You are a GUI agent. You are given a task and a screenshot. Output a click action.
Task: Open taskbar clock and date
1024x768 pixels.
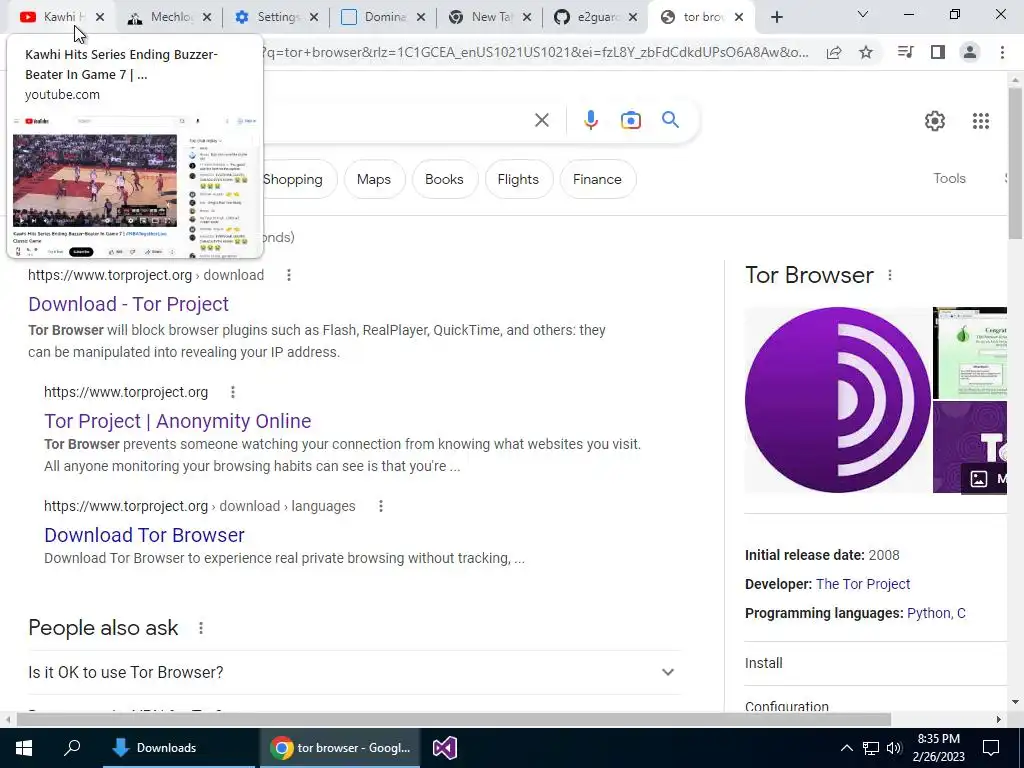click(938, 748)
